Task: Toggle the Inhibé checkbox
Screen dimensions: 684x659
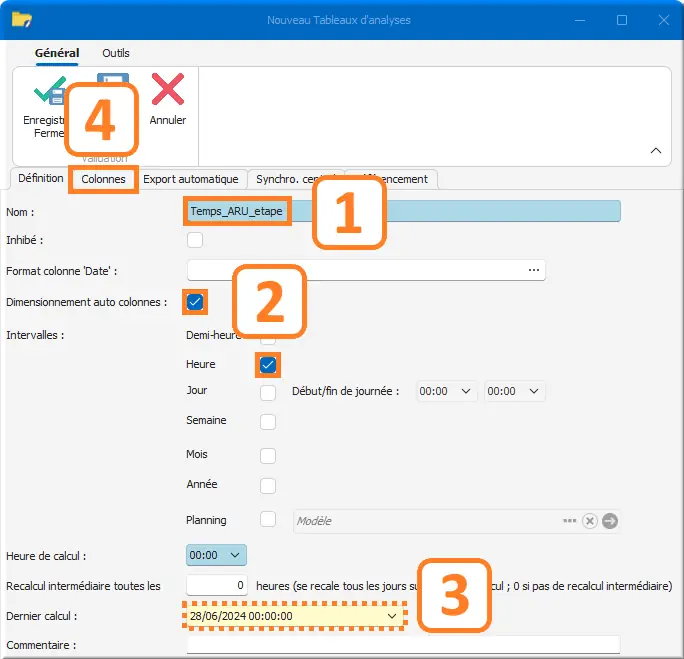Action: coord(195,240)
